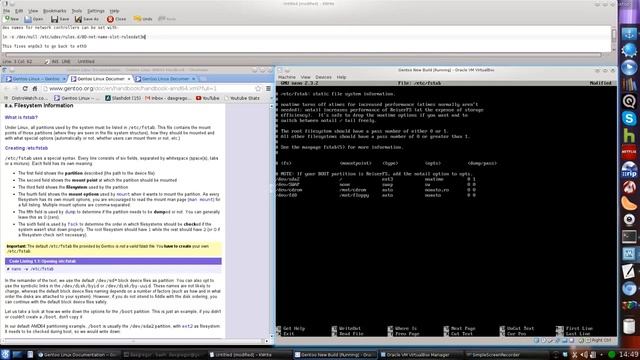Click the white cylinder icon at dock bottom
This screenshot has width=640, height=360.
tap(629, 326)
